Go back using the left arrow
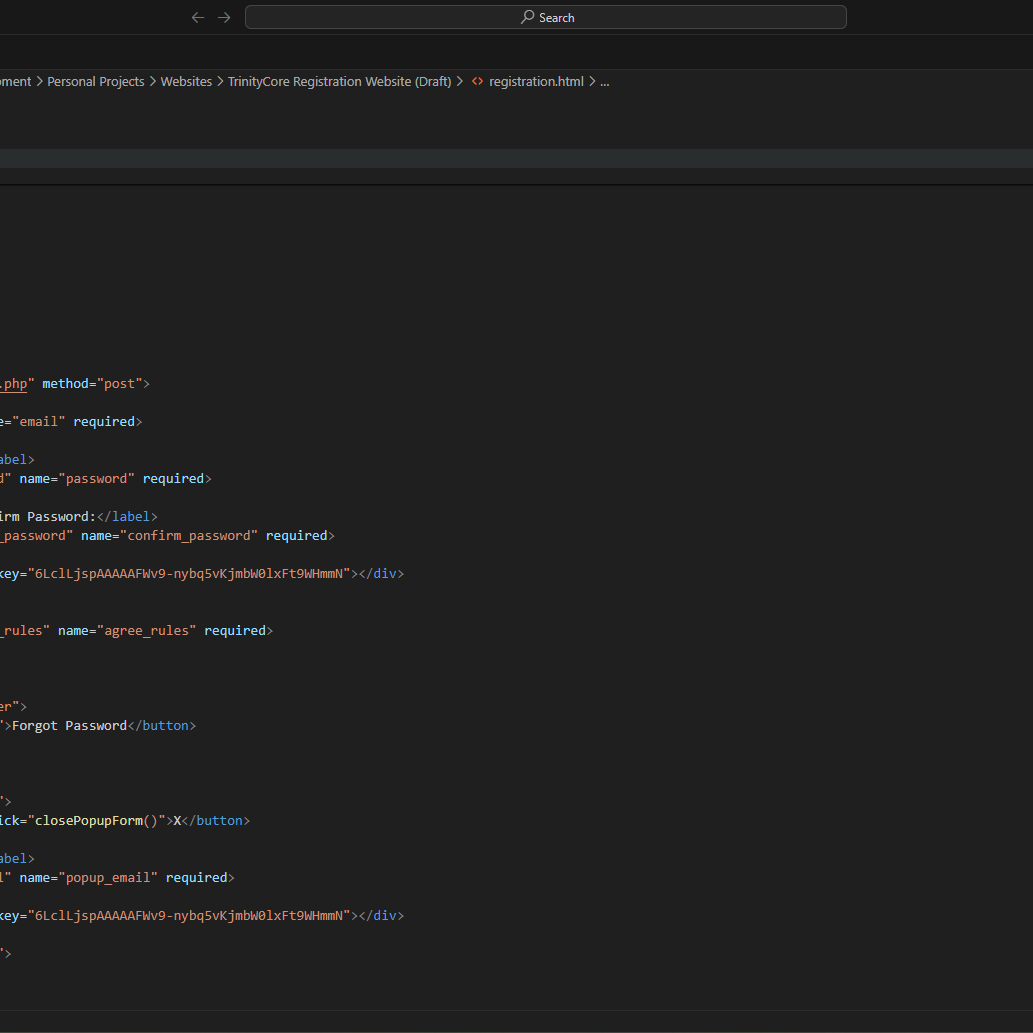 tap(198, 17)
